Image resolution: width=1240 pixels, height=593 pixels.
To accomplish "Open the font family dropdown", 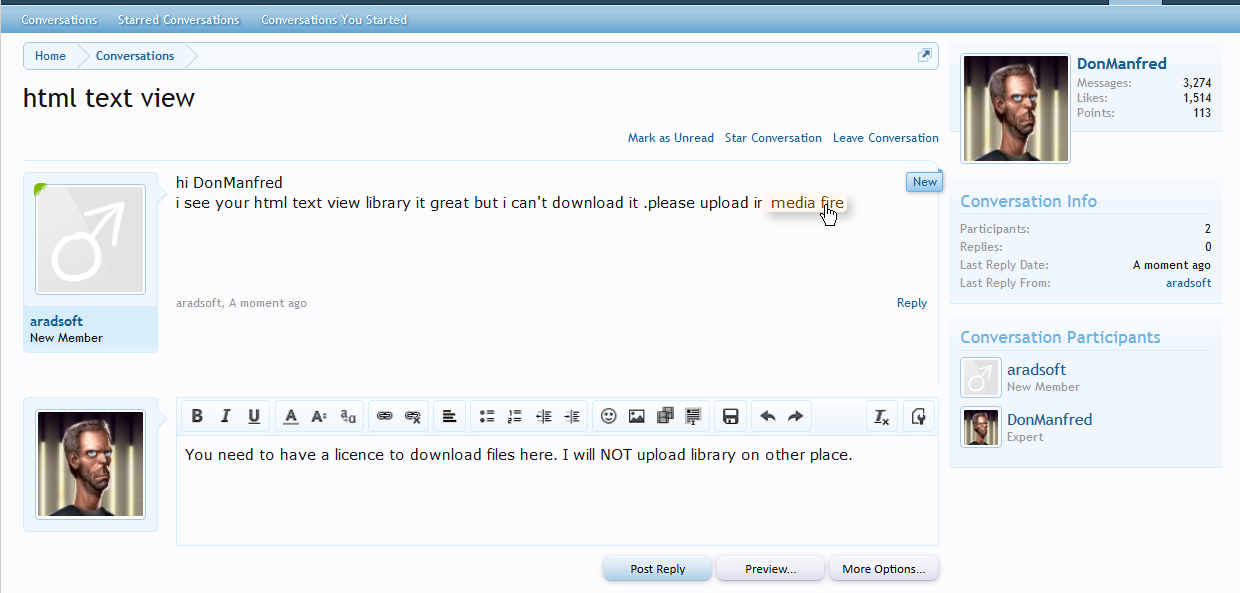I will 348,416.
